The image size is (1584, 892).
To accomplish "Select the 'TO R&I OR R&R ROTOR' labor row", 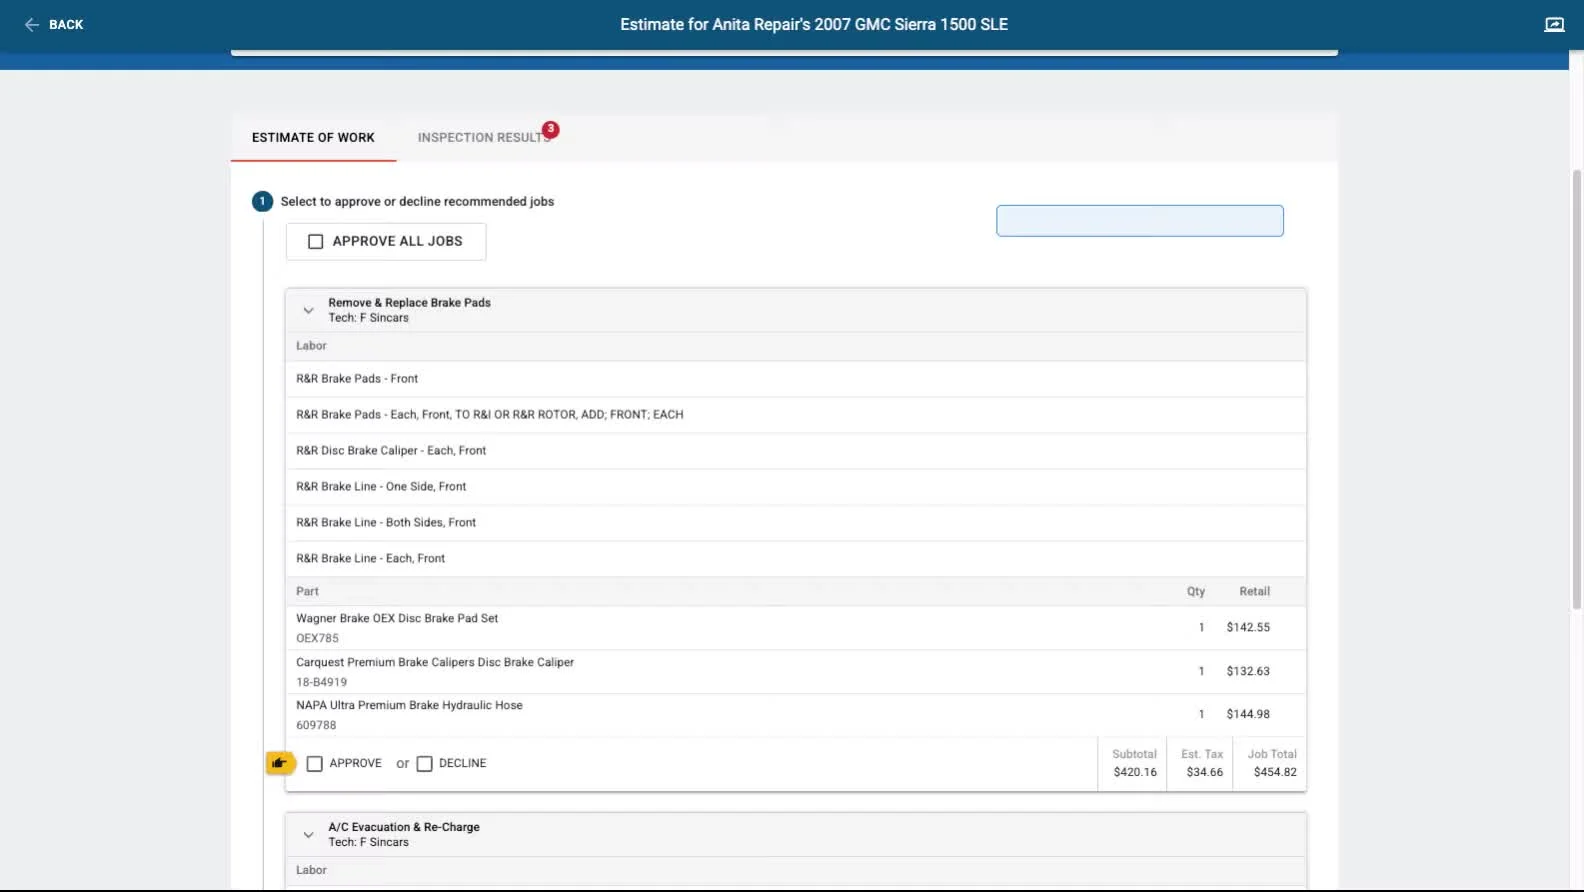I will coord(795,415).
